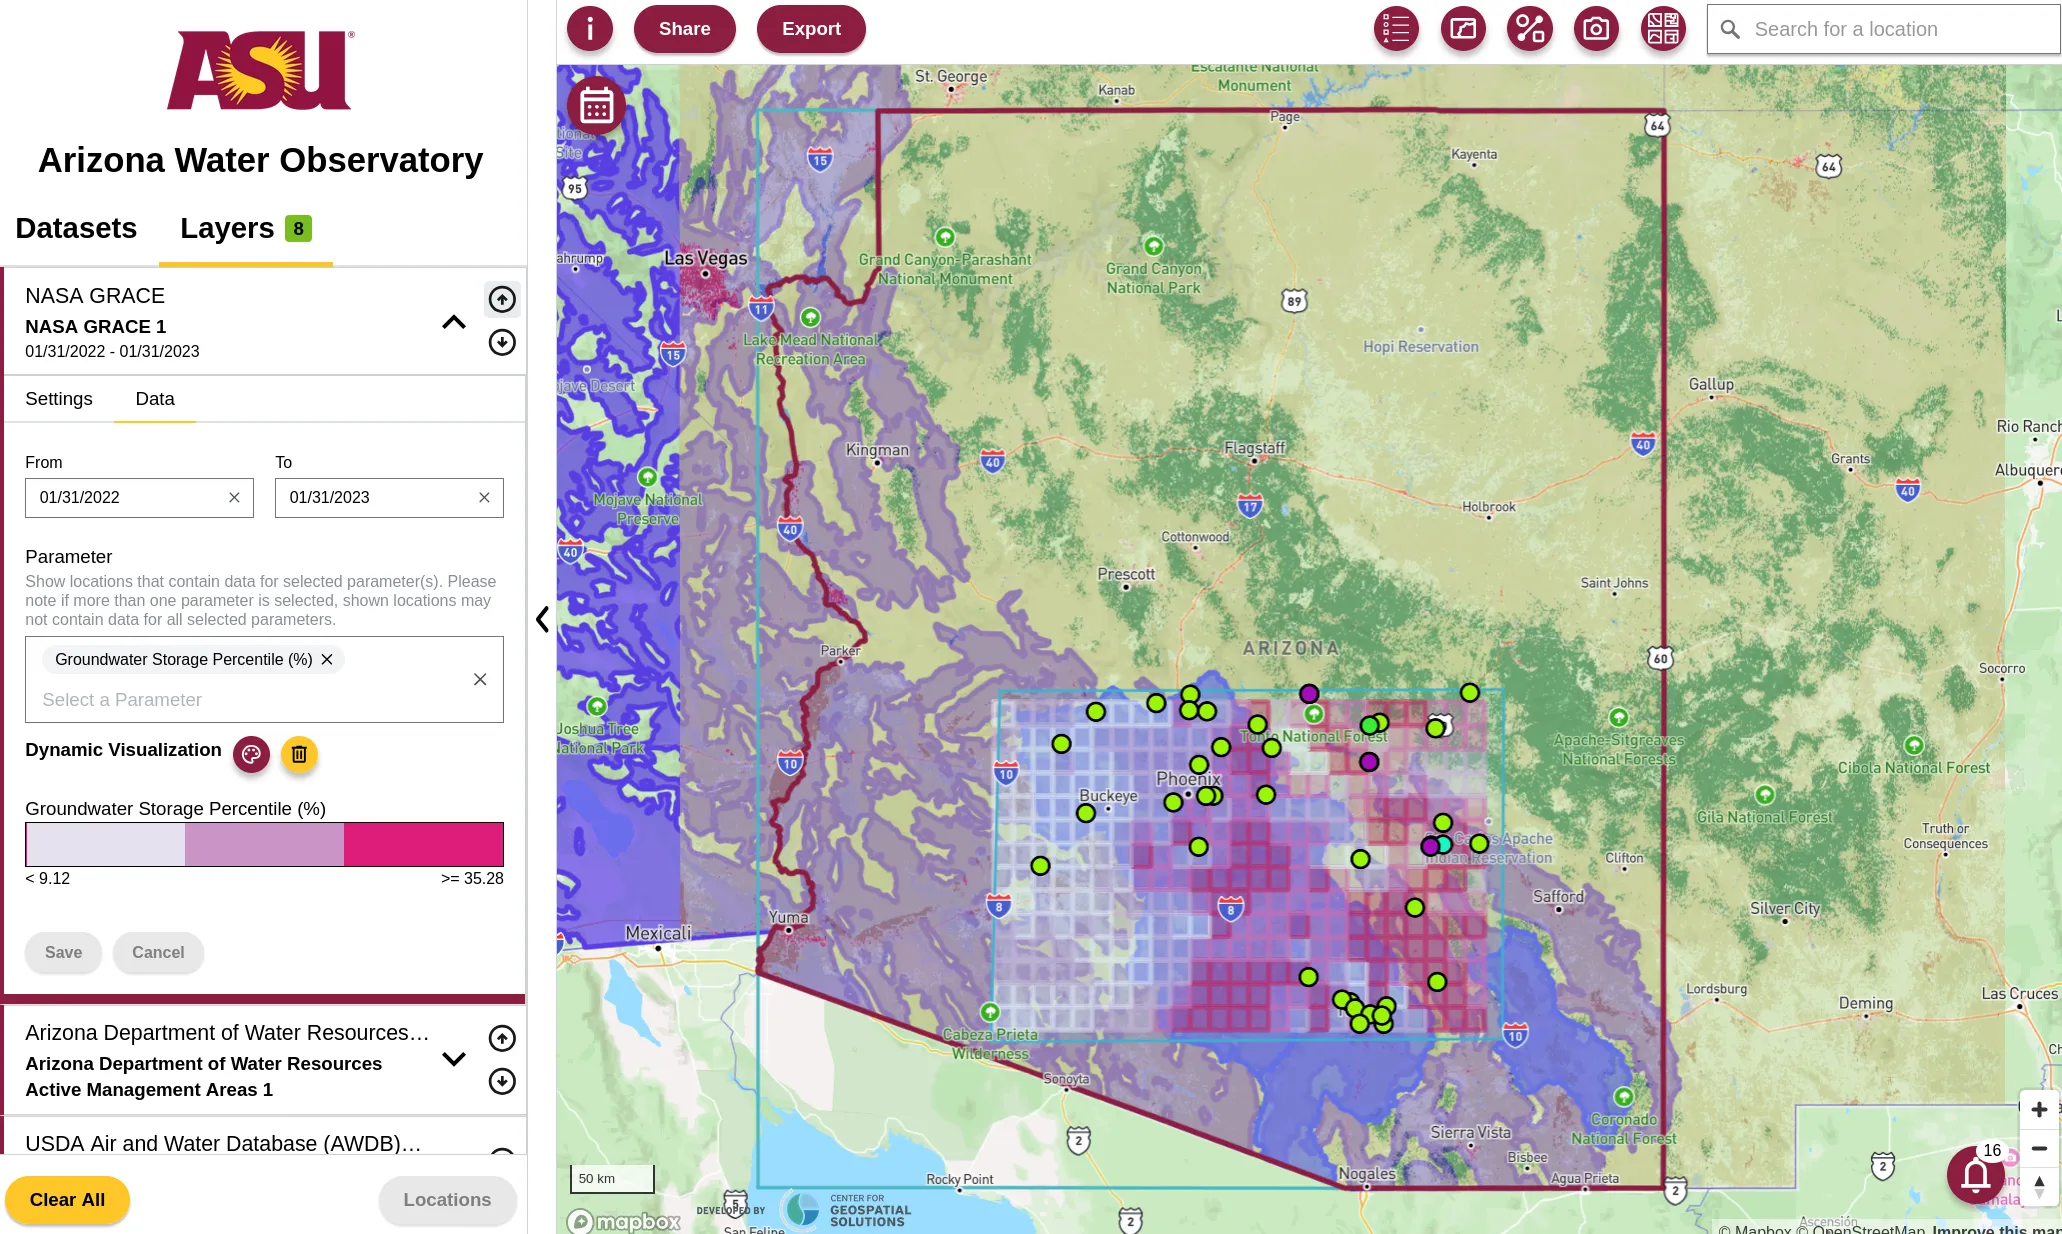Image resolution: width=2062 pixels, height=1234 pixels.
Task: Click the Flagstaff label on map
Action: pyautogui.click(x=1255, y=448)
